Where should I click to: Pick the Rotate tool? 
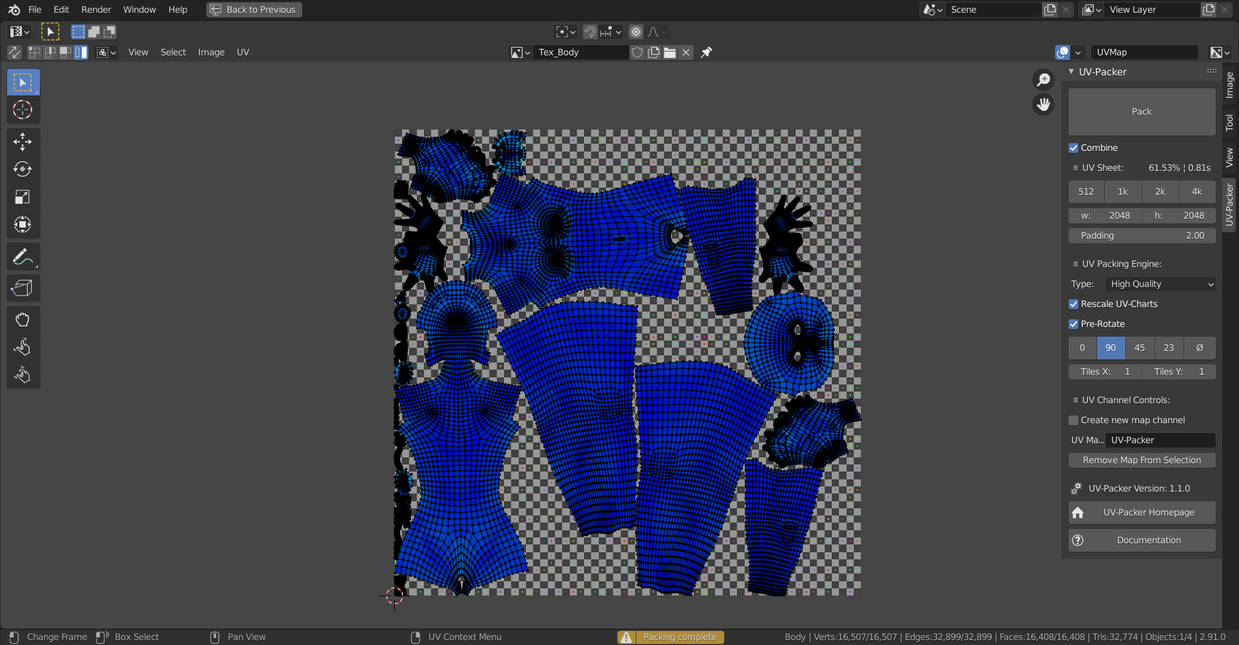point(22,169)
